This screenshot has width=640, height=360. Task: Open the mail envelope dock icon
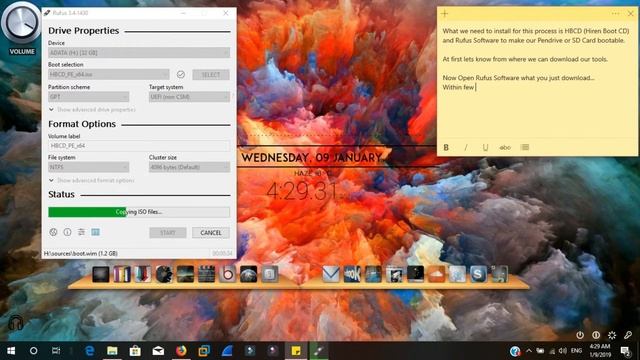[x=331, y=274]
